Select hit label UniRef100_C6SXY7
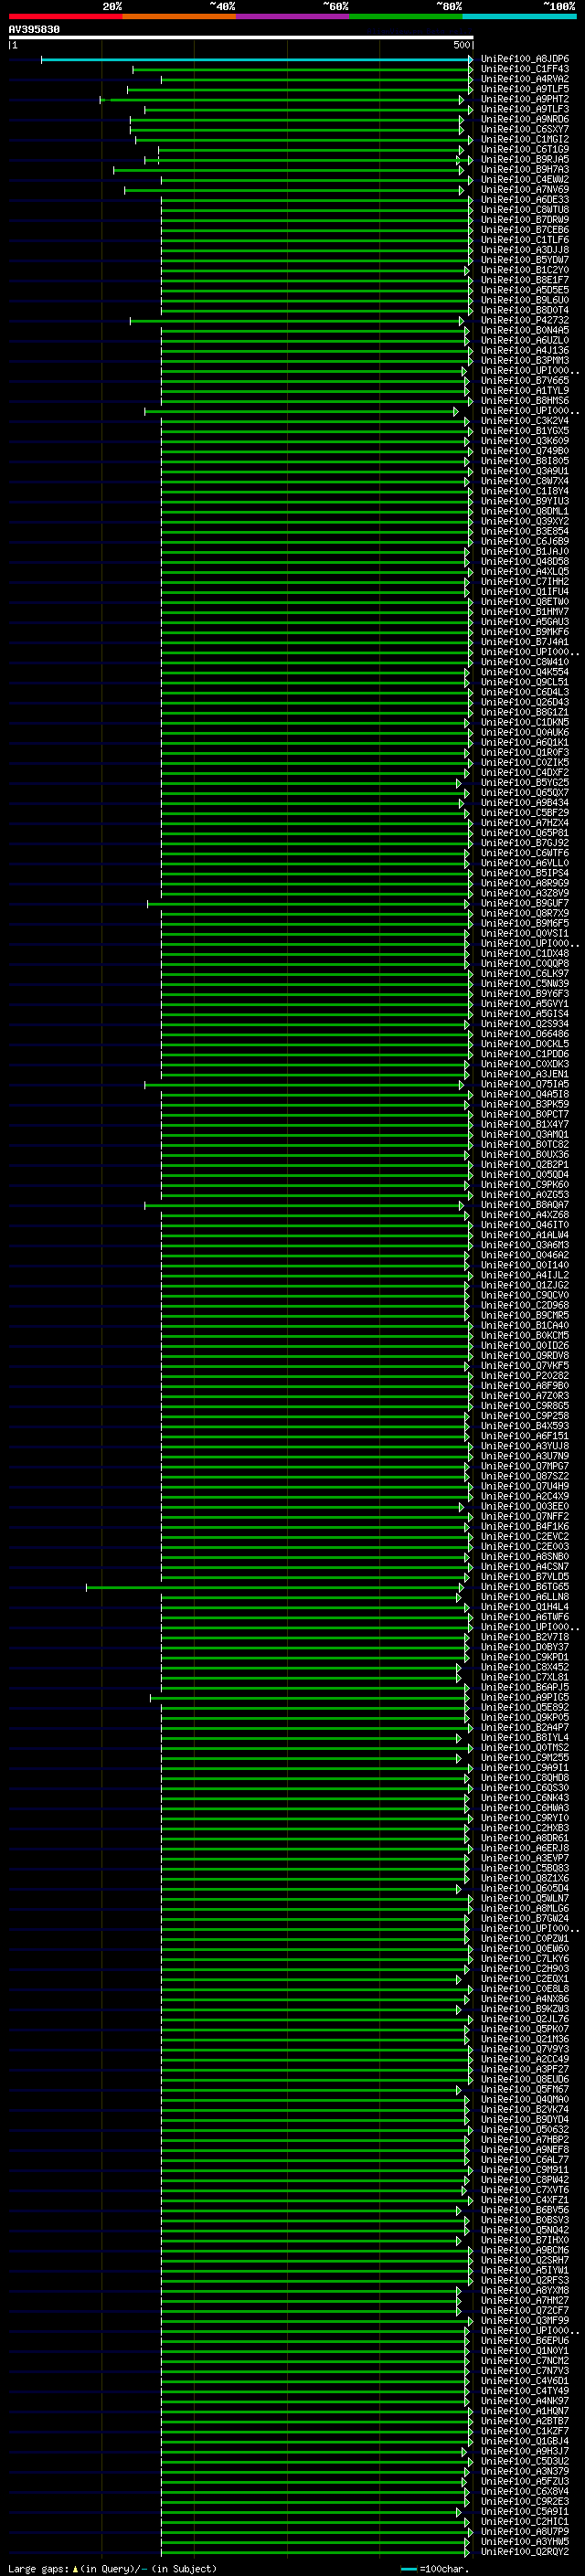Viewport: 585px width, 2576px height. [525, 129]
